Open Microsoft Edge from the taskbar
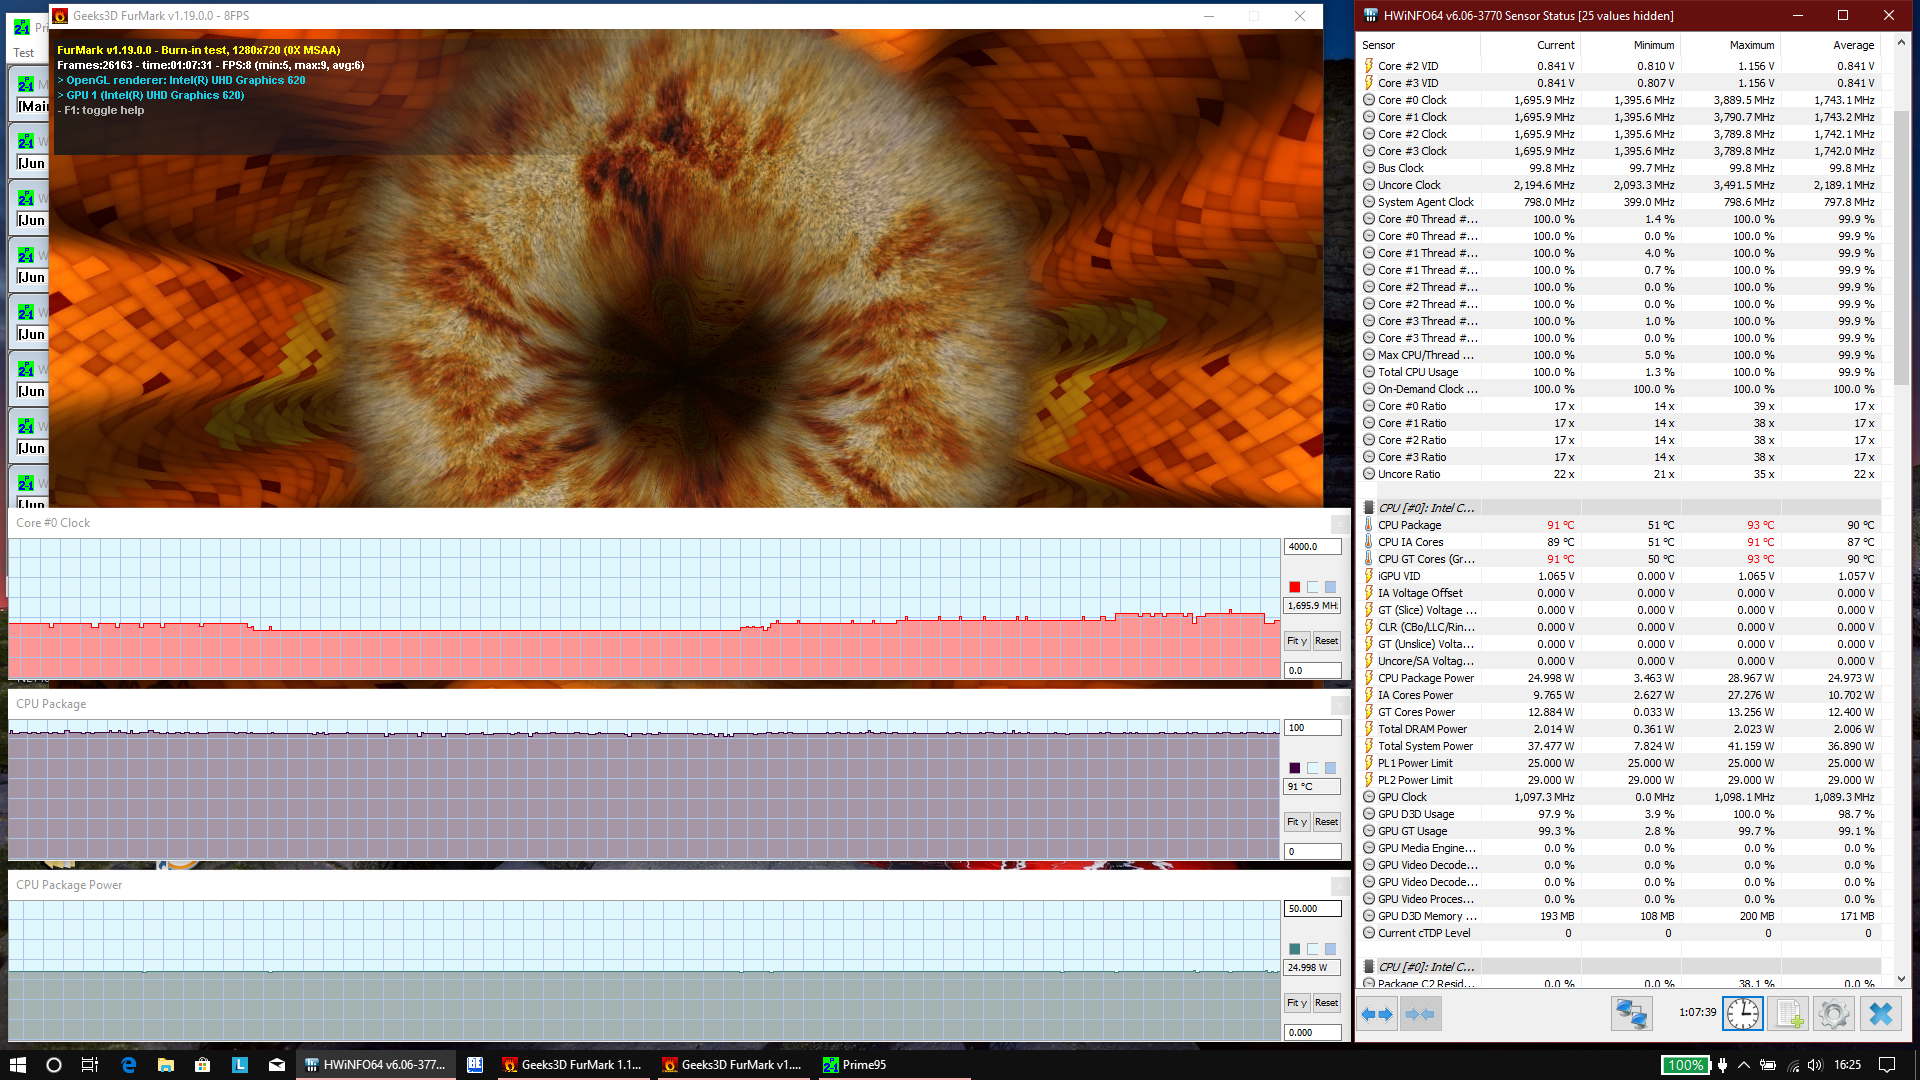 [x=128, y=1065]
